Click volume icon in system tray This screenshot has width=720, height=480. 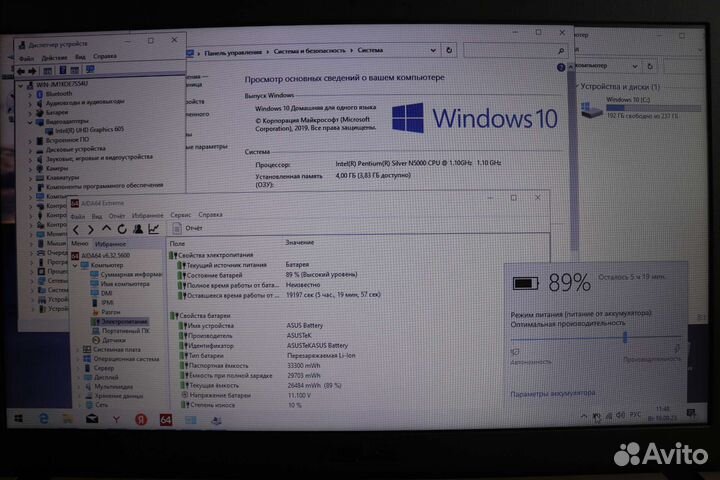coord(620,415)
